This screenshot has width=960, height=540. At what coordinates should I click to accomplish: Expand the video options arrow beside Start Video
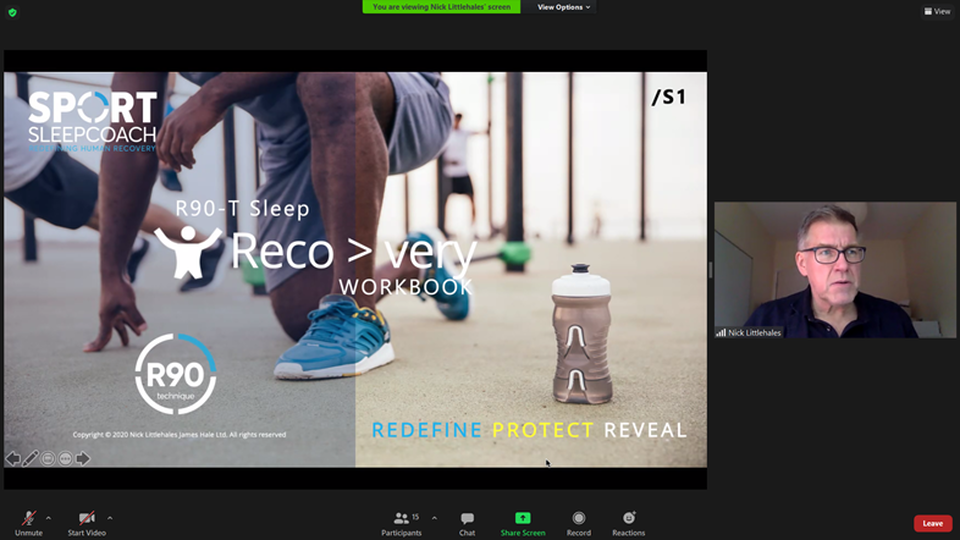(x=110, y=518)
